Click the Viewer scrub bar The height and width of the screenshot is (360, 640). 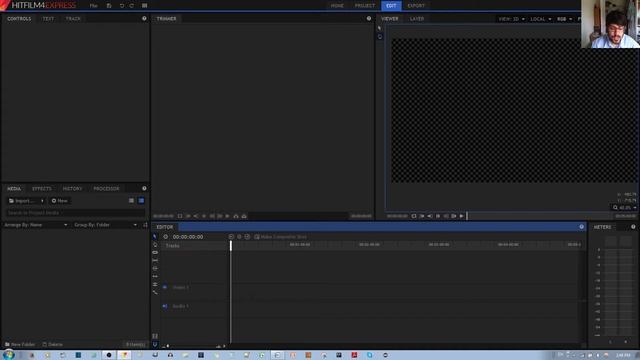tap(540, 216)
